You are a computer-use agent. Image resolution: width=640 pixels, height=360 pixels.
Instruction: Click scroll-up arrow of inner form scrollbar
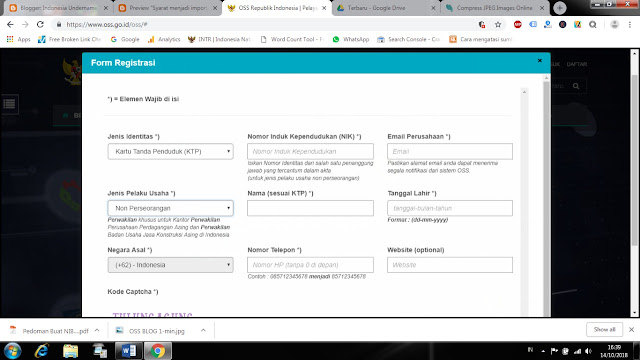click(x=524, y=92)
